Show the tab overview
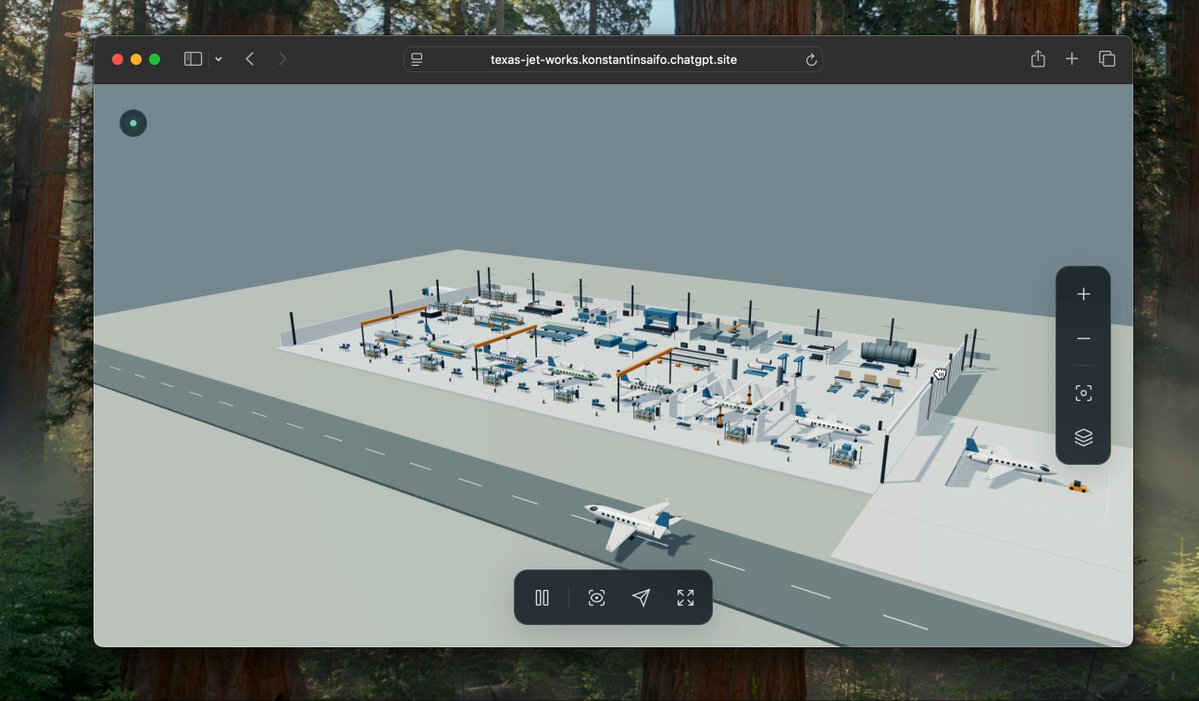Viewport: 1199px width, 701px height. [1106, 59]
